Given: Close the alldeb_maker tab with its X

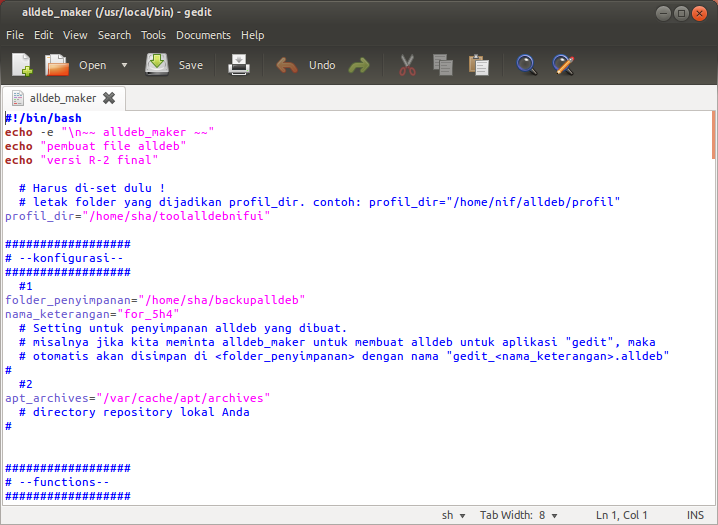Looking at the screenshot, I should [x=109, y=98].
